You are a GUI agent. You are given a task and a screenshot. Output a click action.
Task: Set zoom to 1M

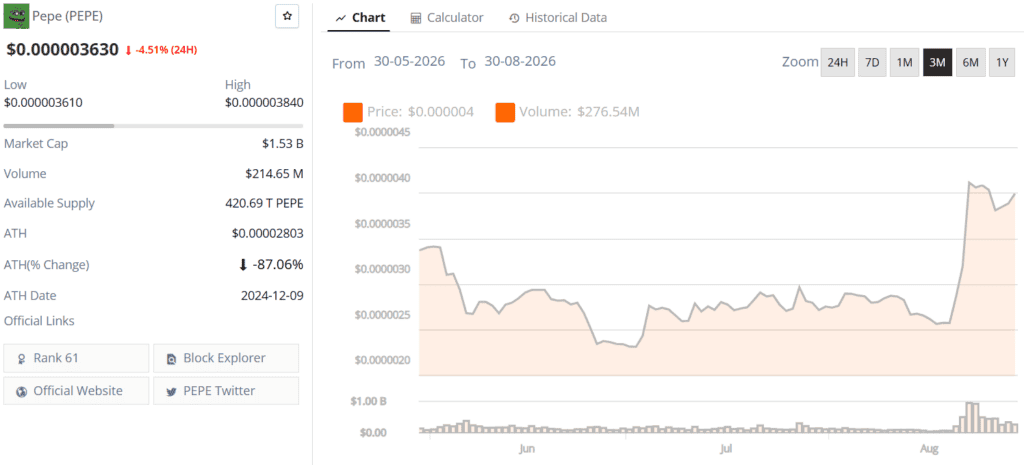904,63
